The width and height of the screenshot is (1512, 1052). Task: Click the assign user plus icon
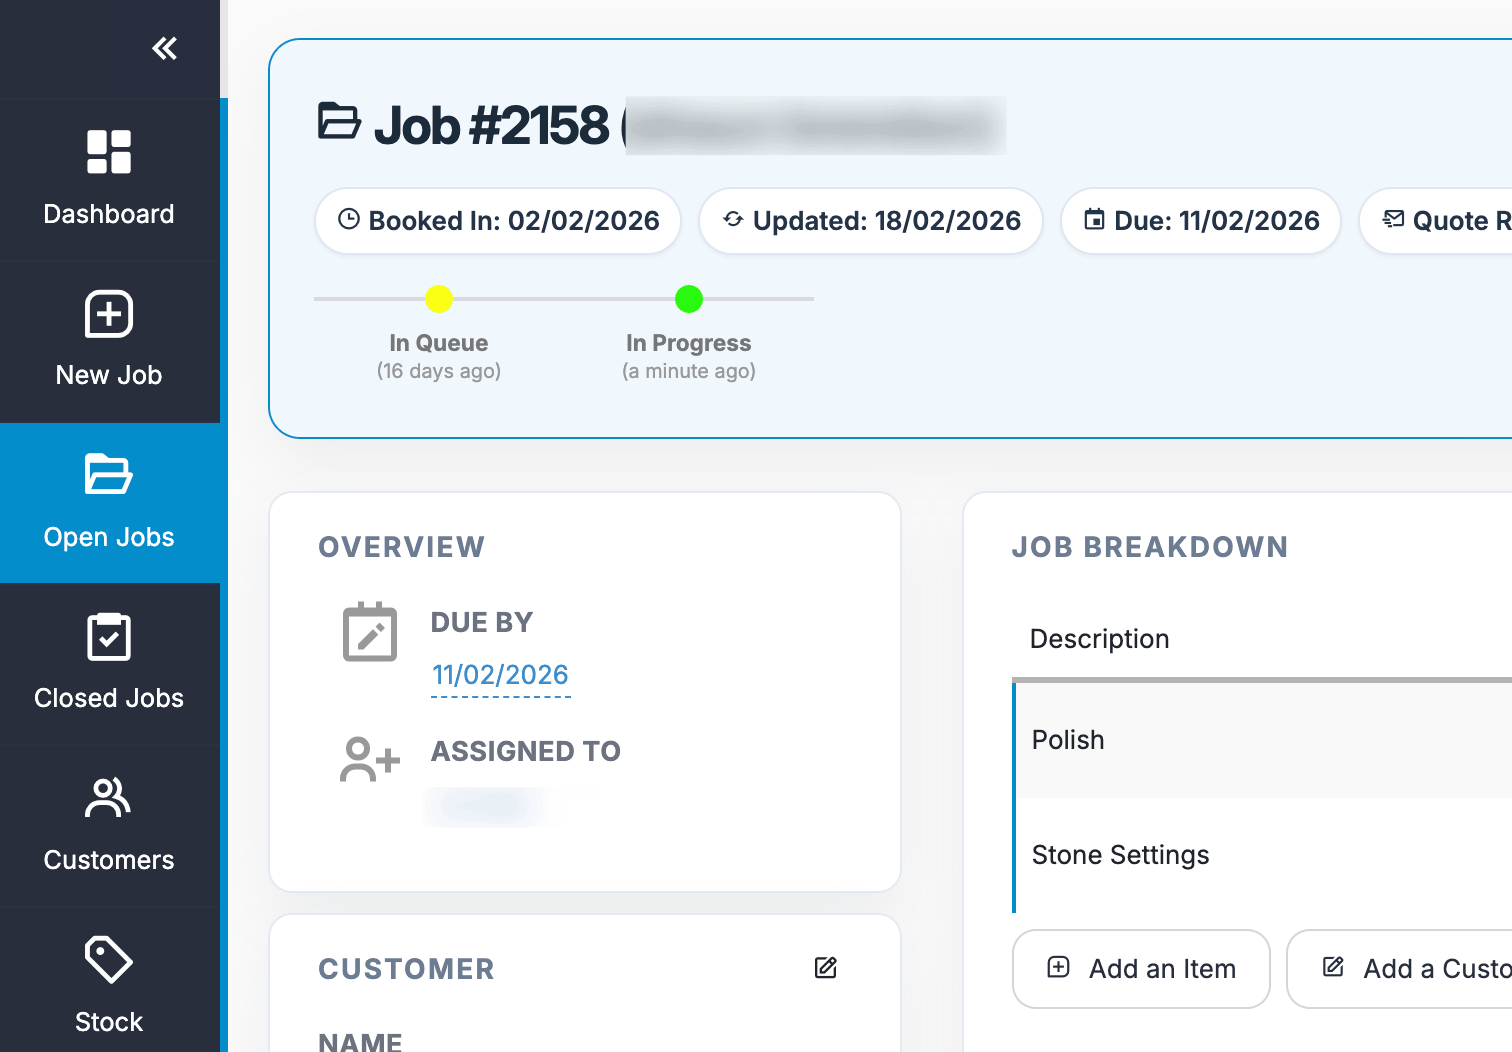(370, 760)
